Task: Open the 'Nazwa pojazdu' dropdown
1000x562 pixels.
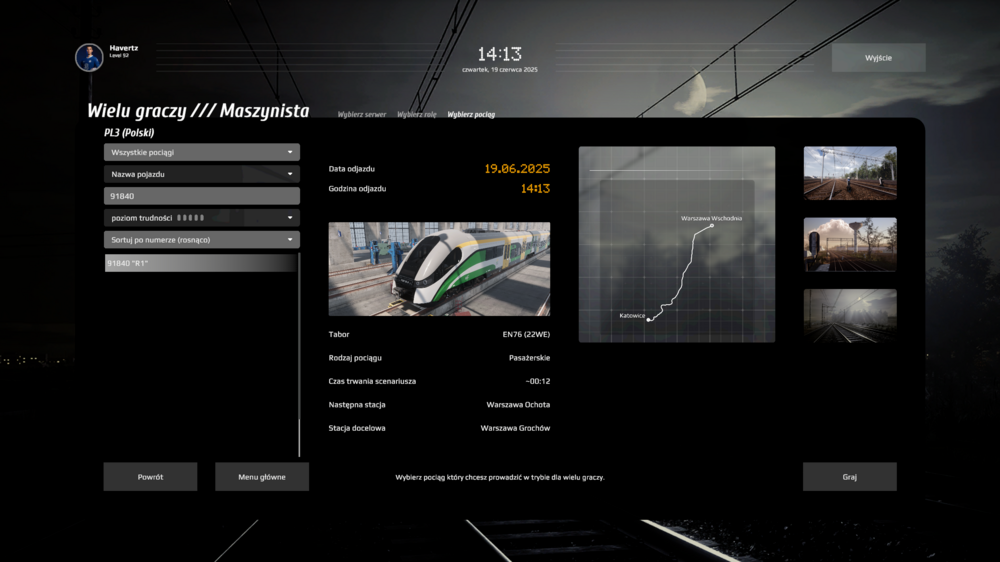Action: click(x=201, y=174)
